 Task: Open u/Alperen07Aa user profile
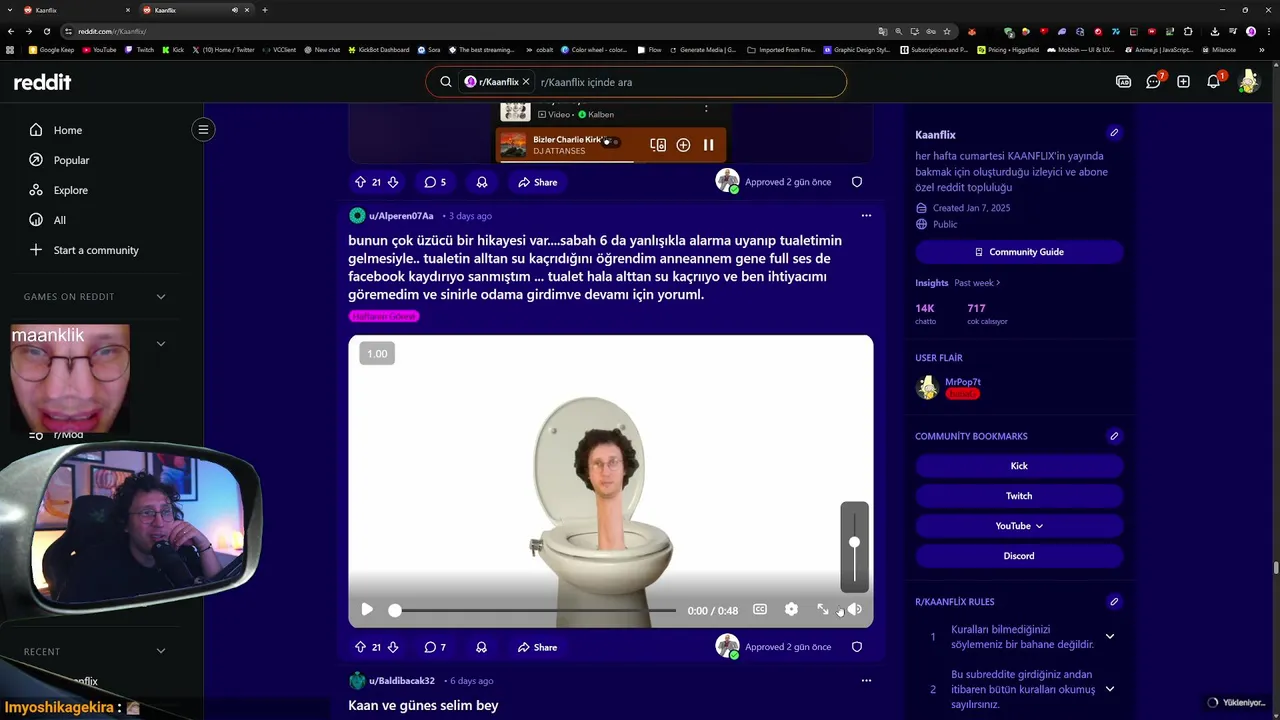tap(401, 216)
